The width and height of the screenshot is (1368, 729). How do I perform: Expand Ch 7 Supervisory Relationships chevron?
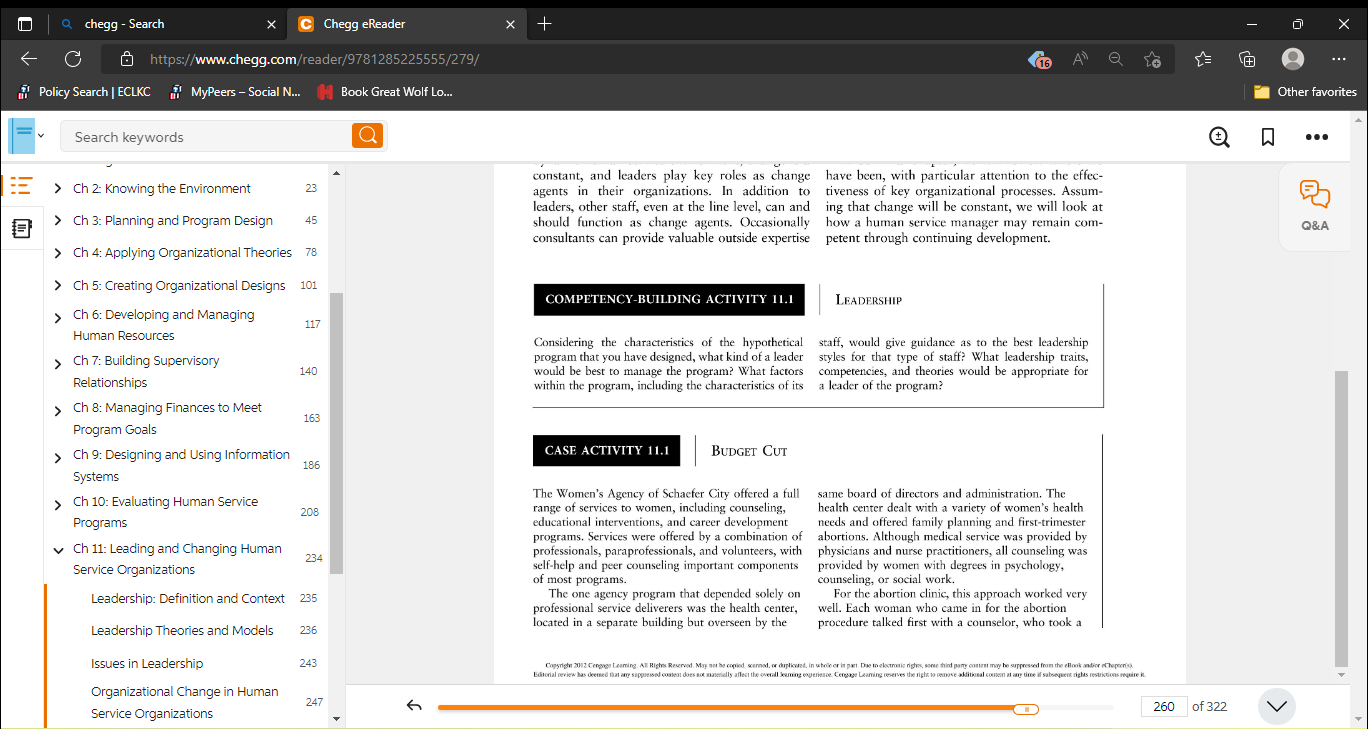(58, 364)
